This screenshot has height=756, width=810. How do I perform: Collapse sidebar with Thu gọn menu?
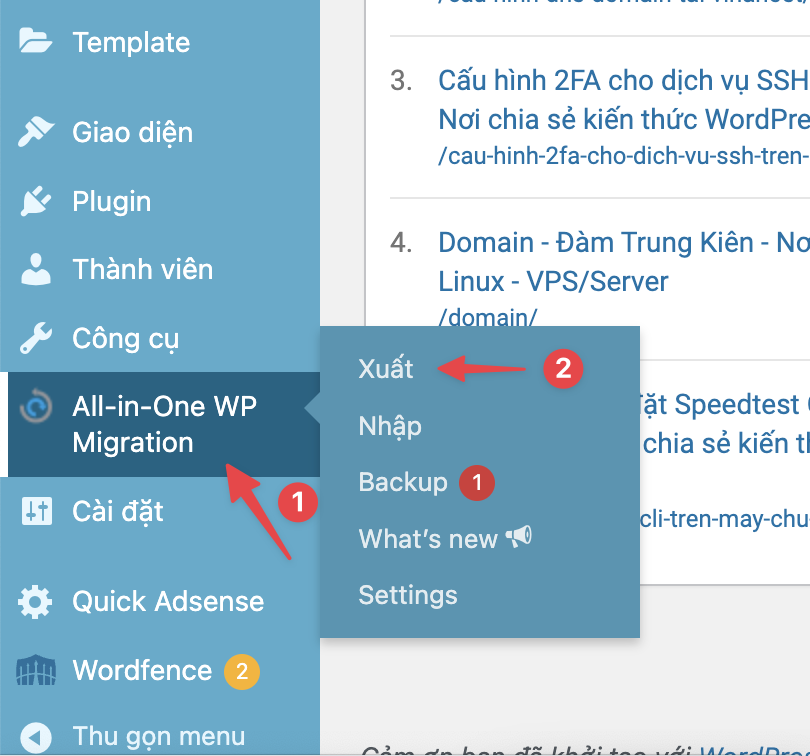pyautogui.click(x=160, y=736)
